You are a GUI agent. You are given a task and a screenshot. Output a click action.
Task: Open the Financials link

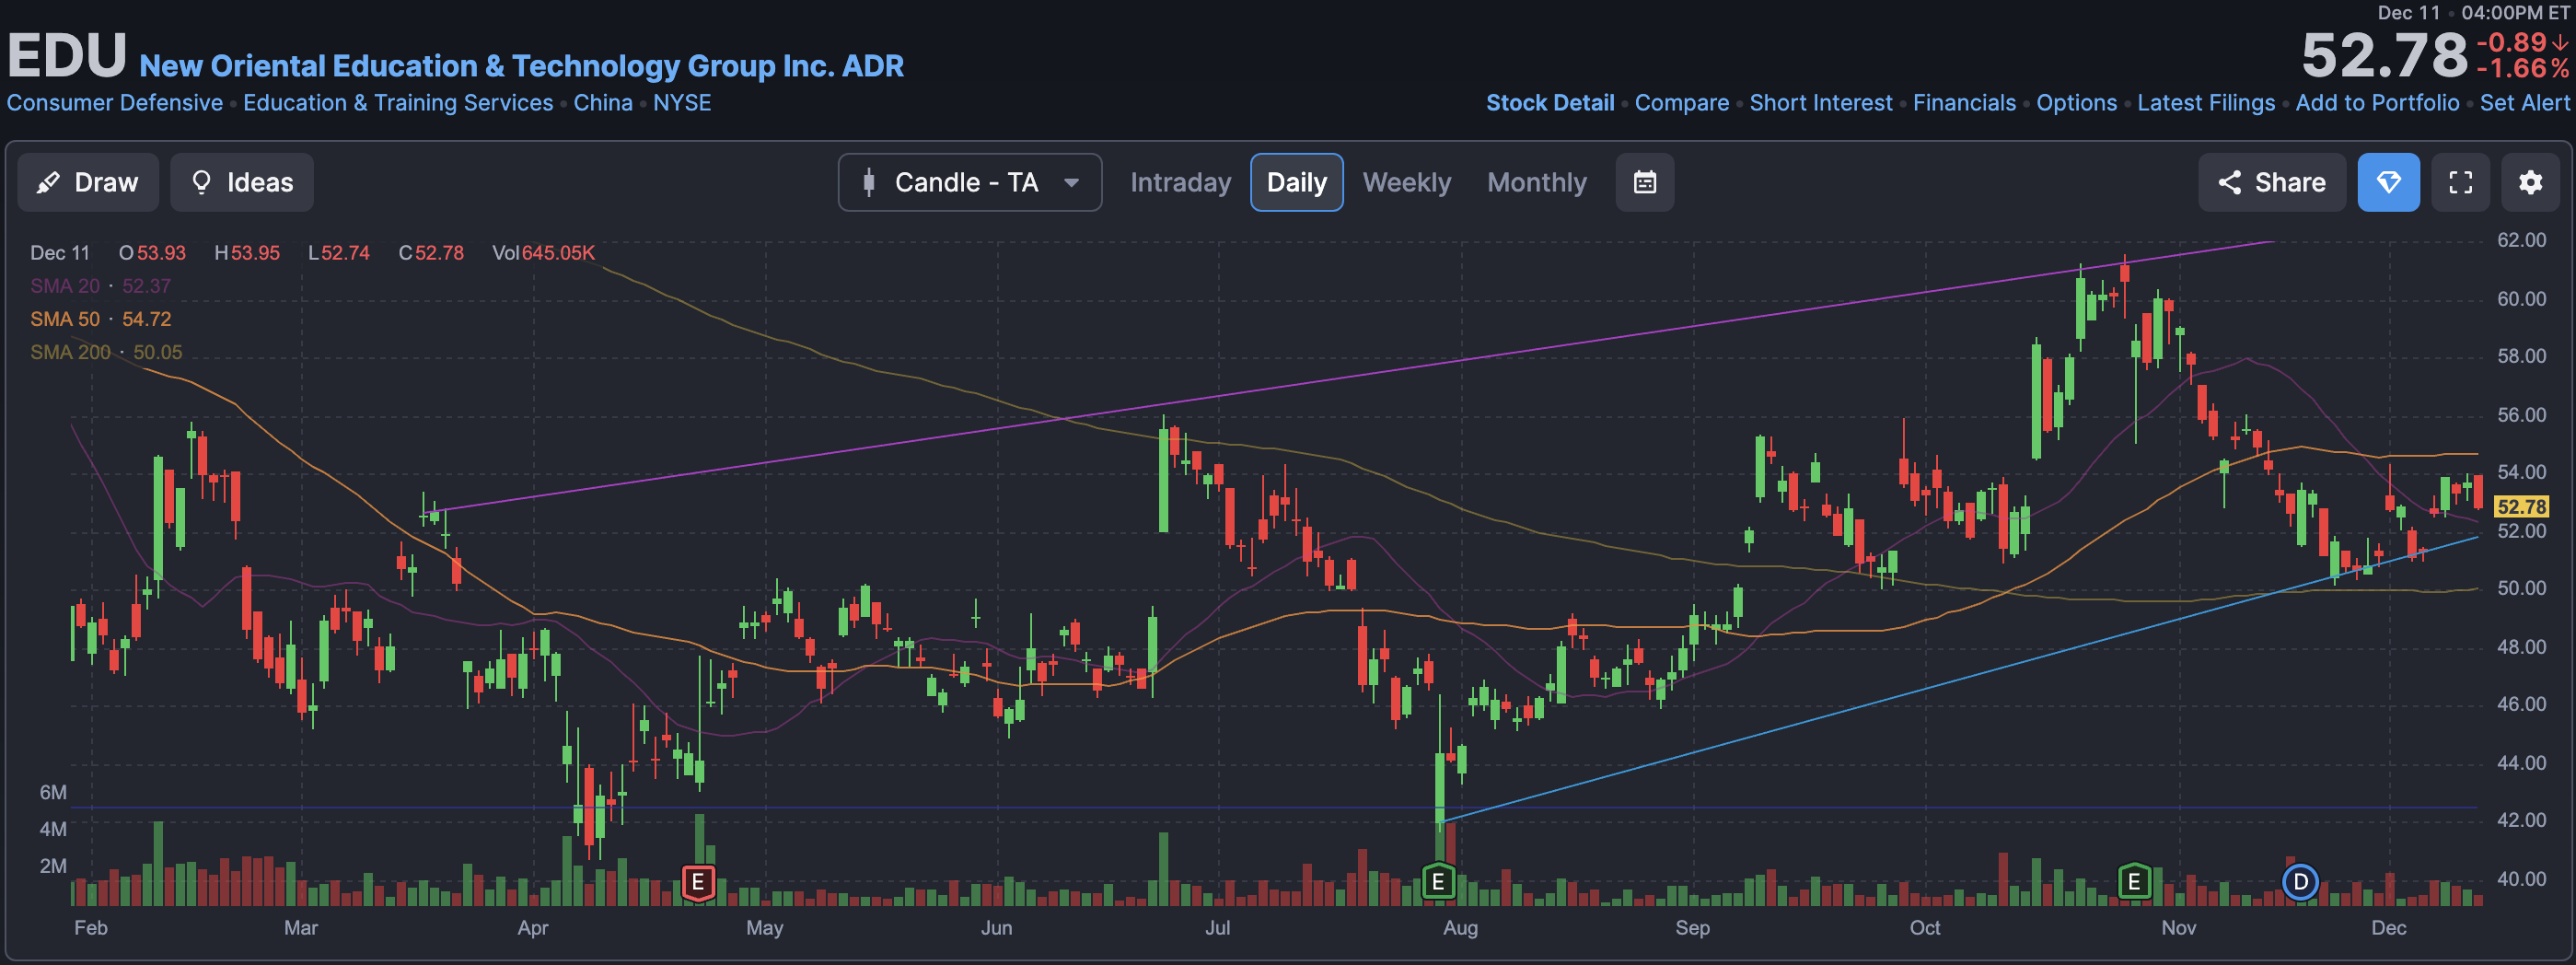(x=1964, y=103)
